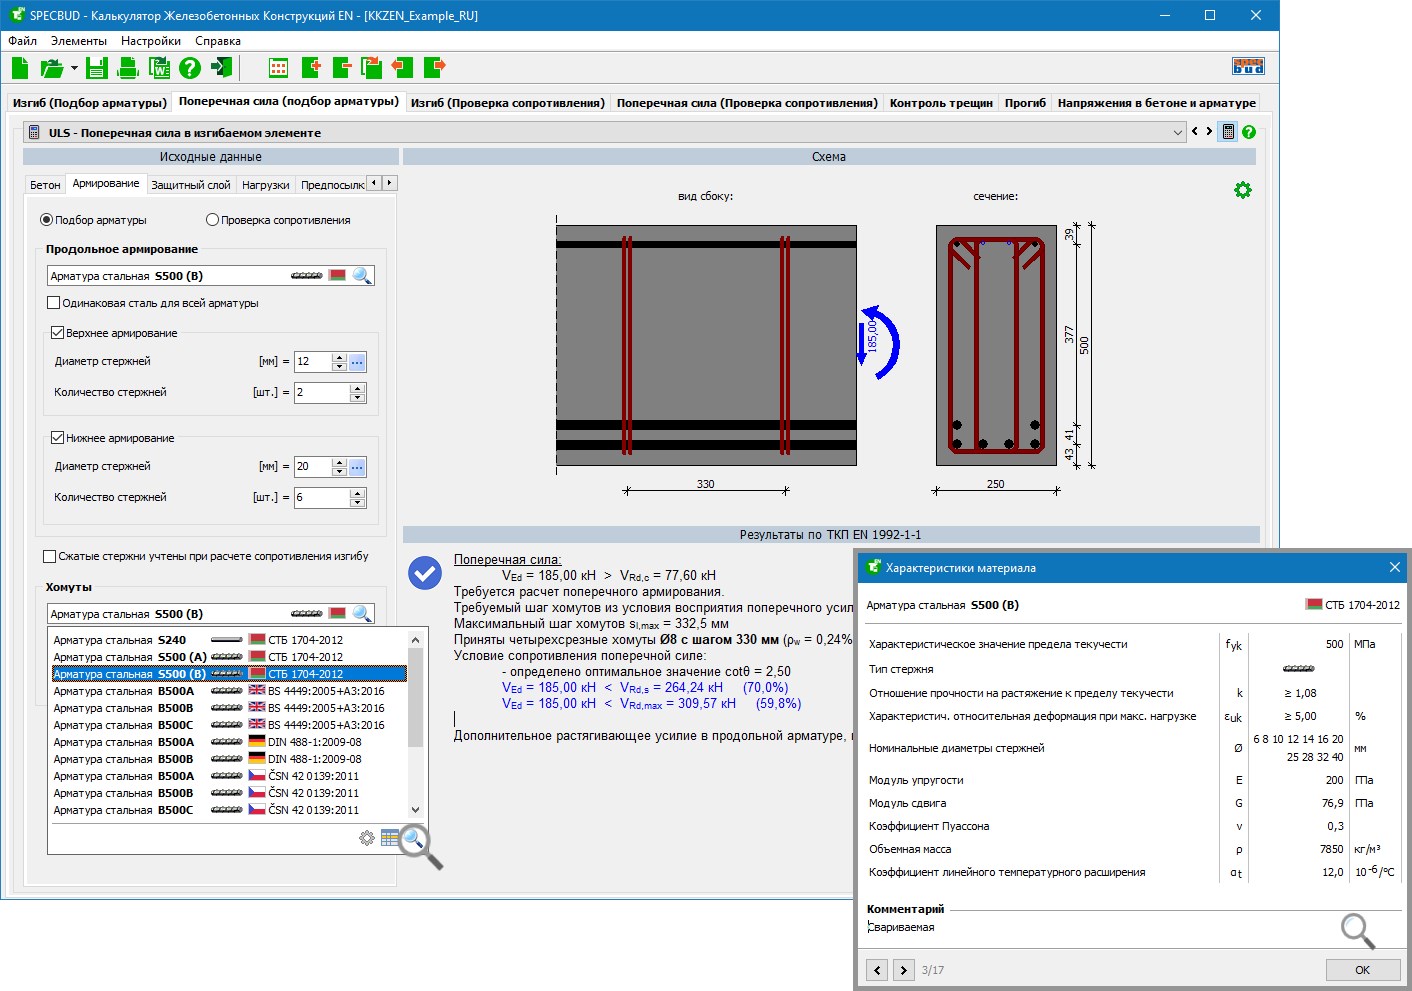
Task: Select the 'Проверка сопротивления' radio button
Action: (x=212, y=220)
